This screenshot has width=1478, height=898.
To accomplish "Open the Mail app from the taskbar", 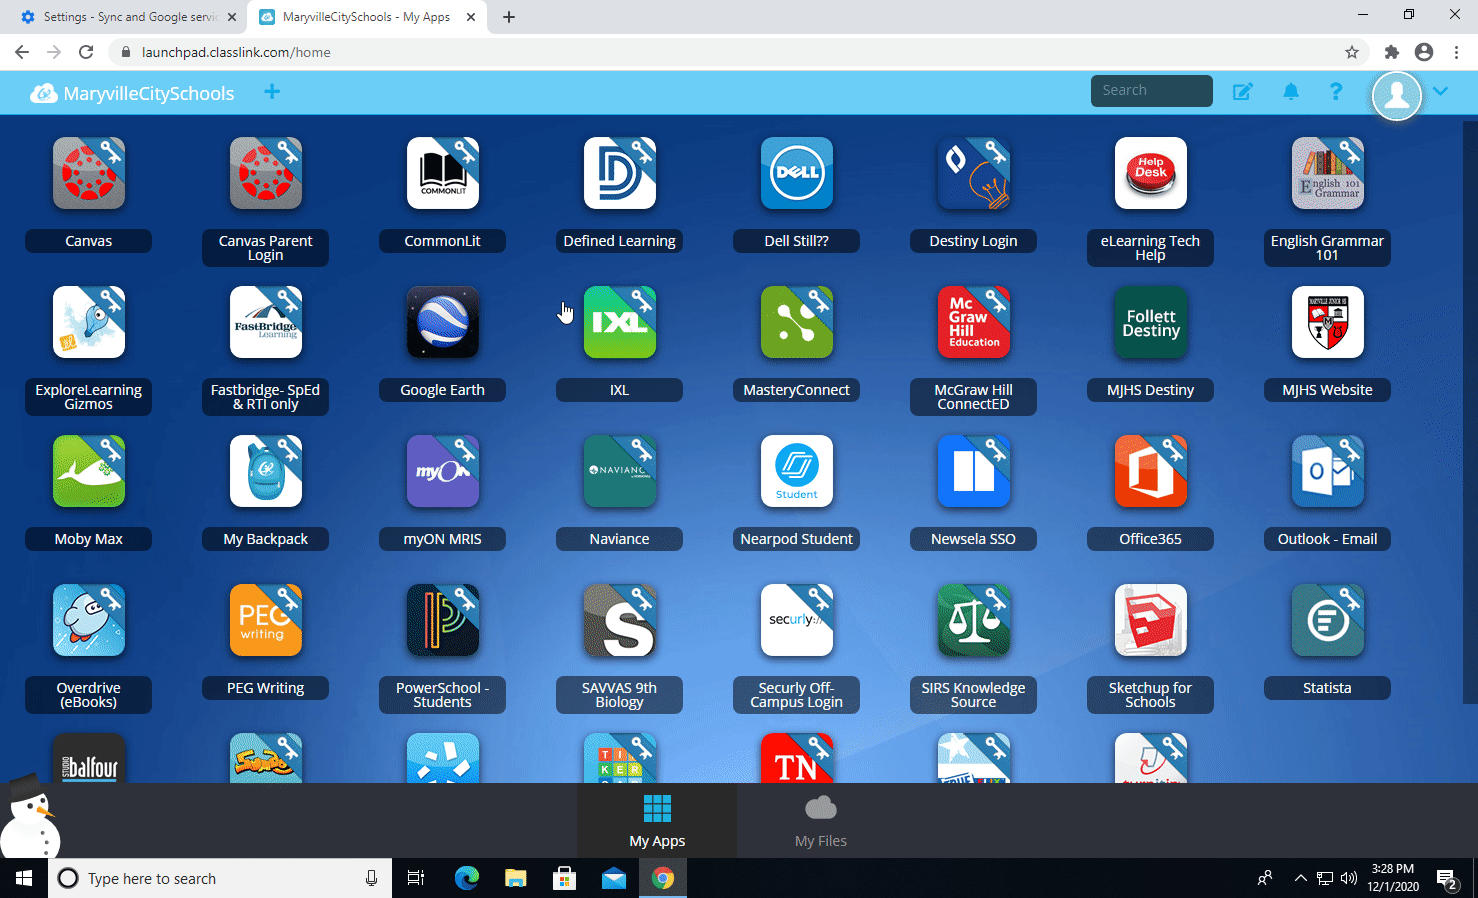I will [x=613, y=879].
